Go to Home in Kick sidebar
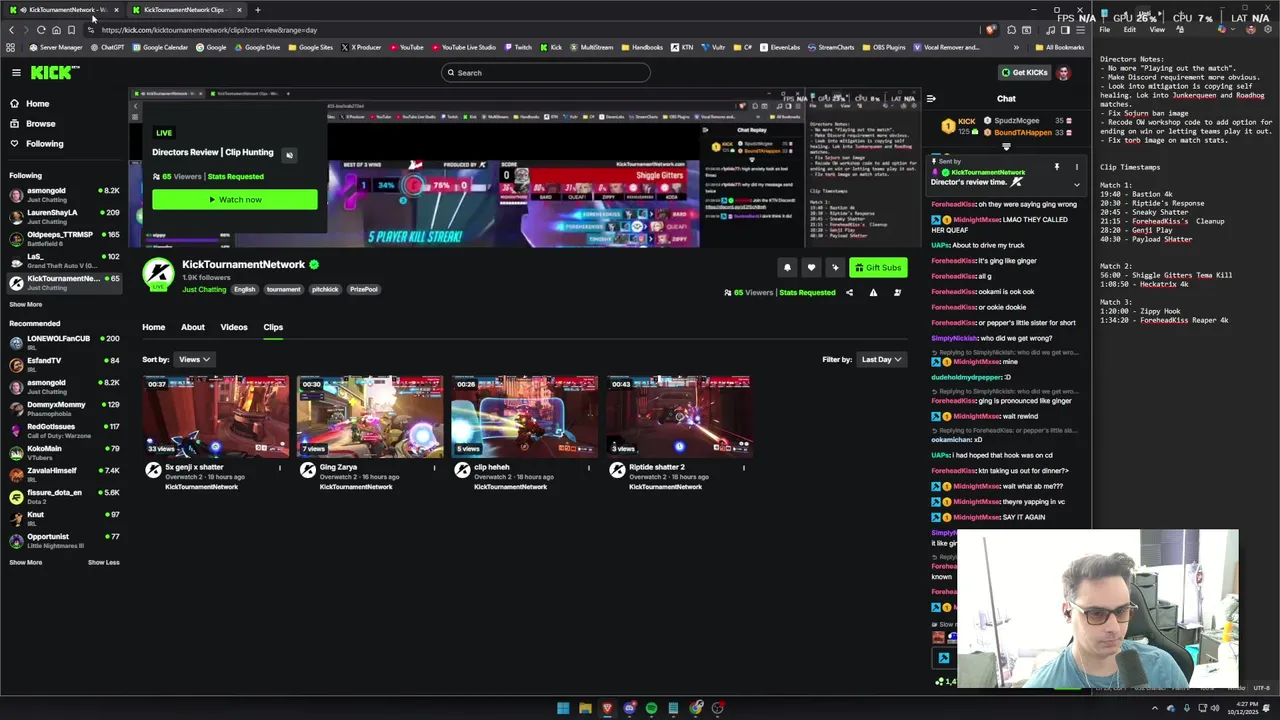This screenshot has height=720, width=1280. pyautogui.click(x=37, y=104)
